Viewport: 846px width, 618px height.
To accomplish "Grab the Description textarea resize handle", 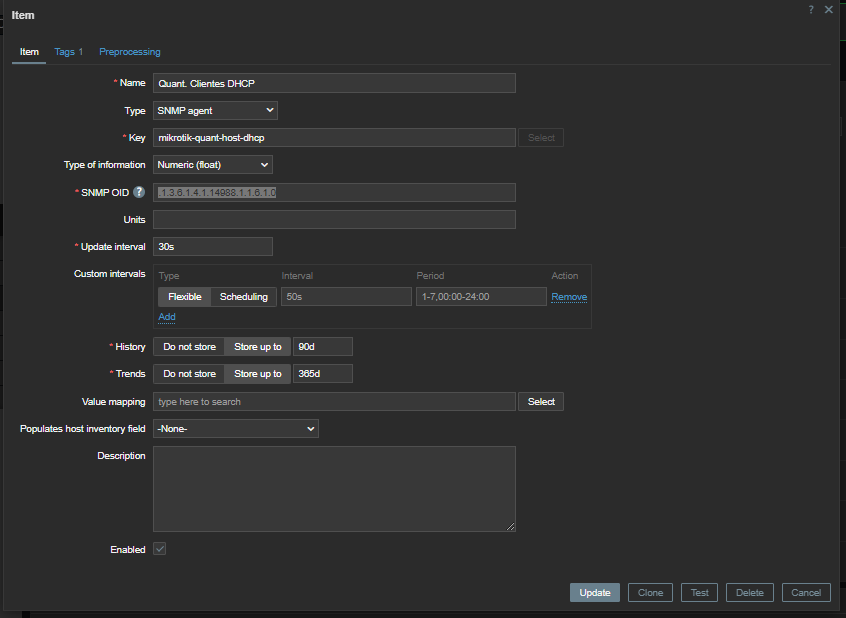I will point(510,527).
